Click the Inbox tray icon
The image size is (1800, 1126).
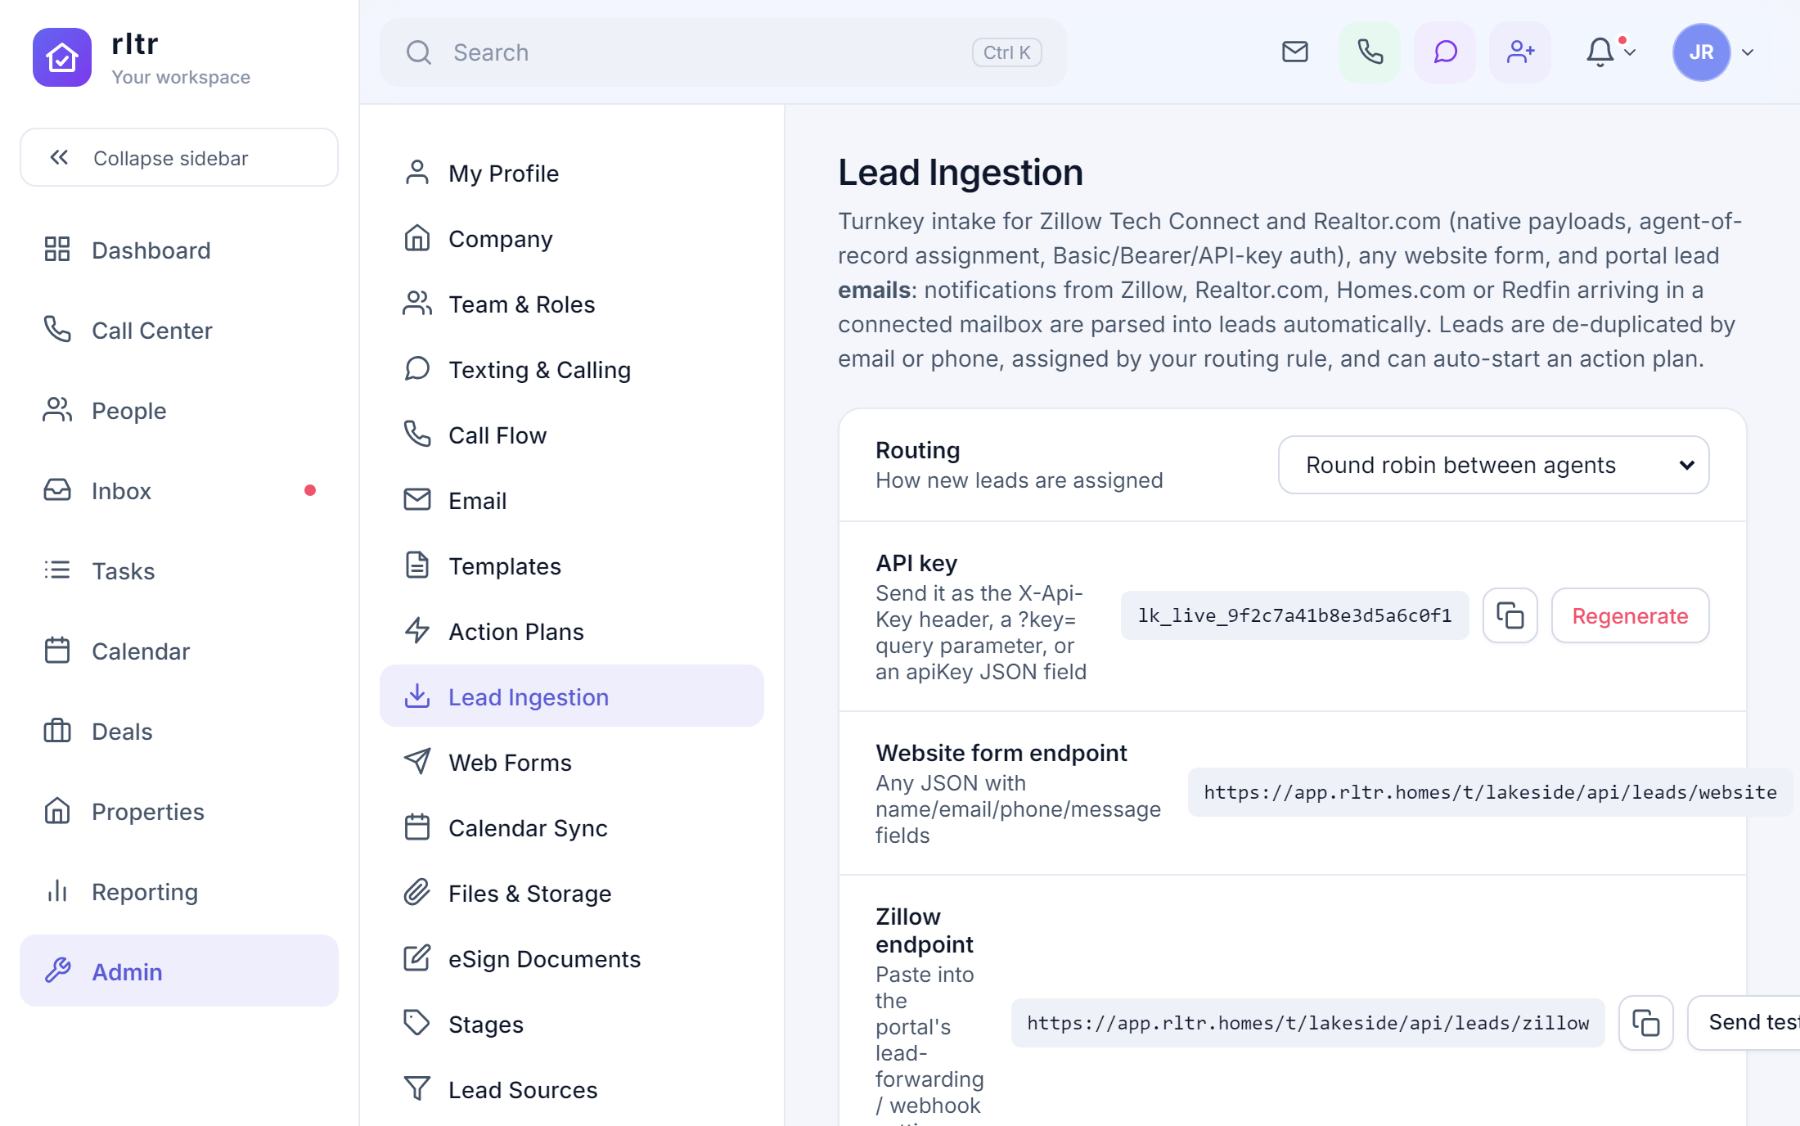click(x=57, y=490)
